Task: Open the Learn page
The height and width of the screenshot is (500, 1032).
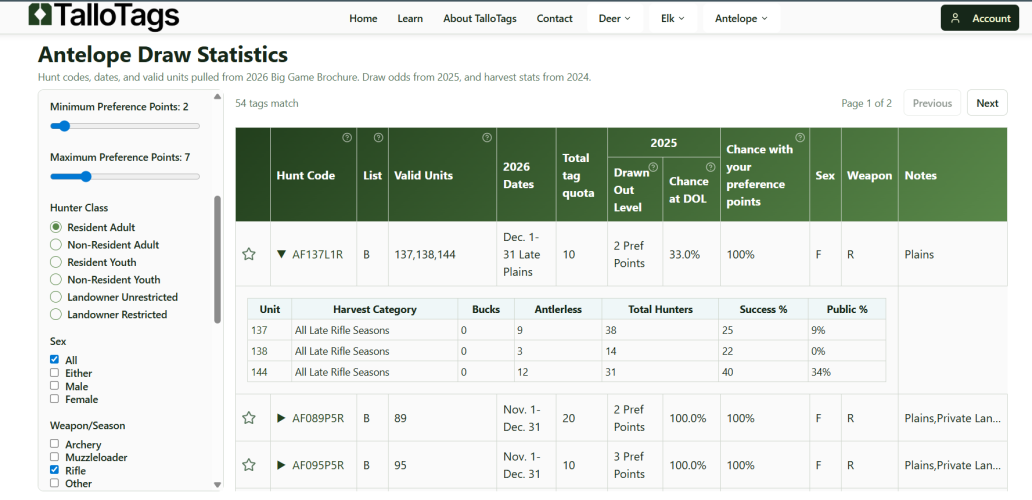Action: click(x=410, y=18)
